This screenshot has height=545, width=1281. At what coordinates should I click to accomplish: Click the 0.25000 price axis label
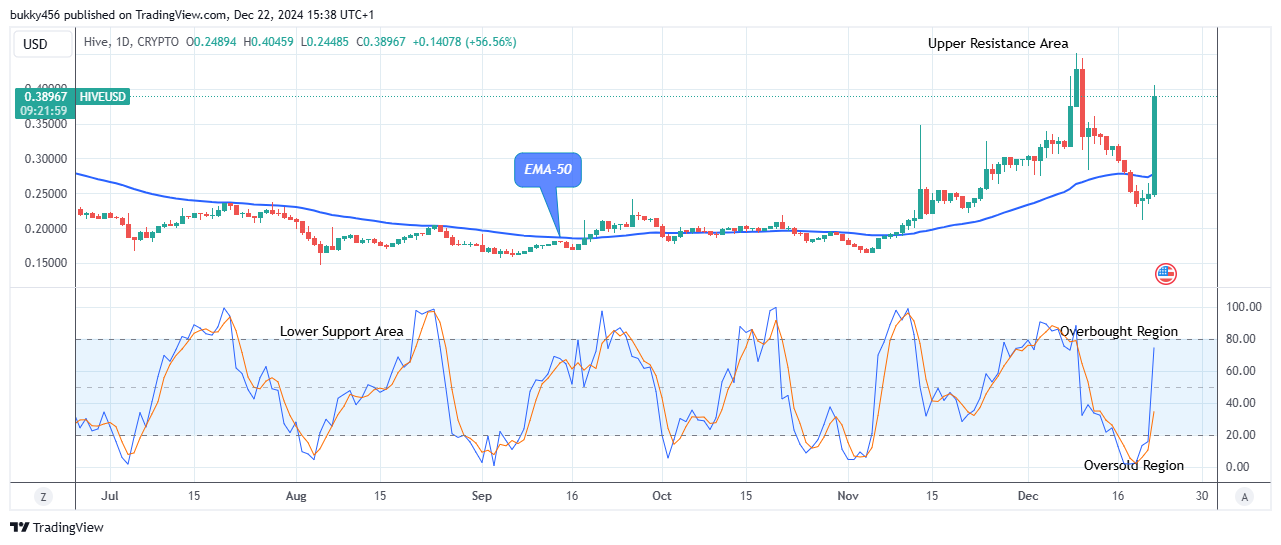[46, 194]
